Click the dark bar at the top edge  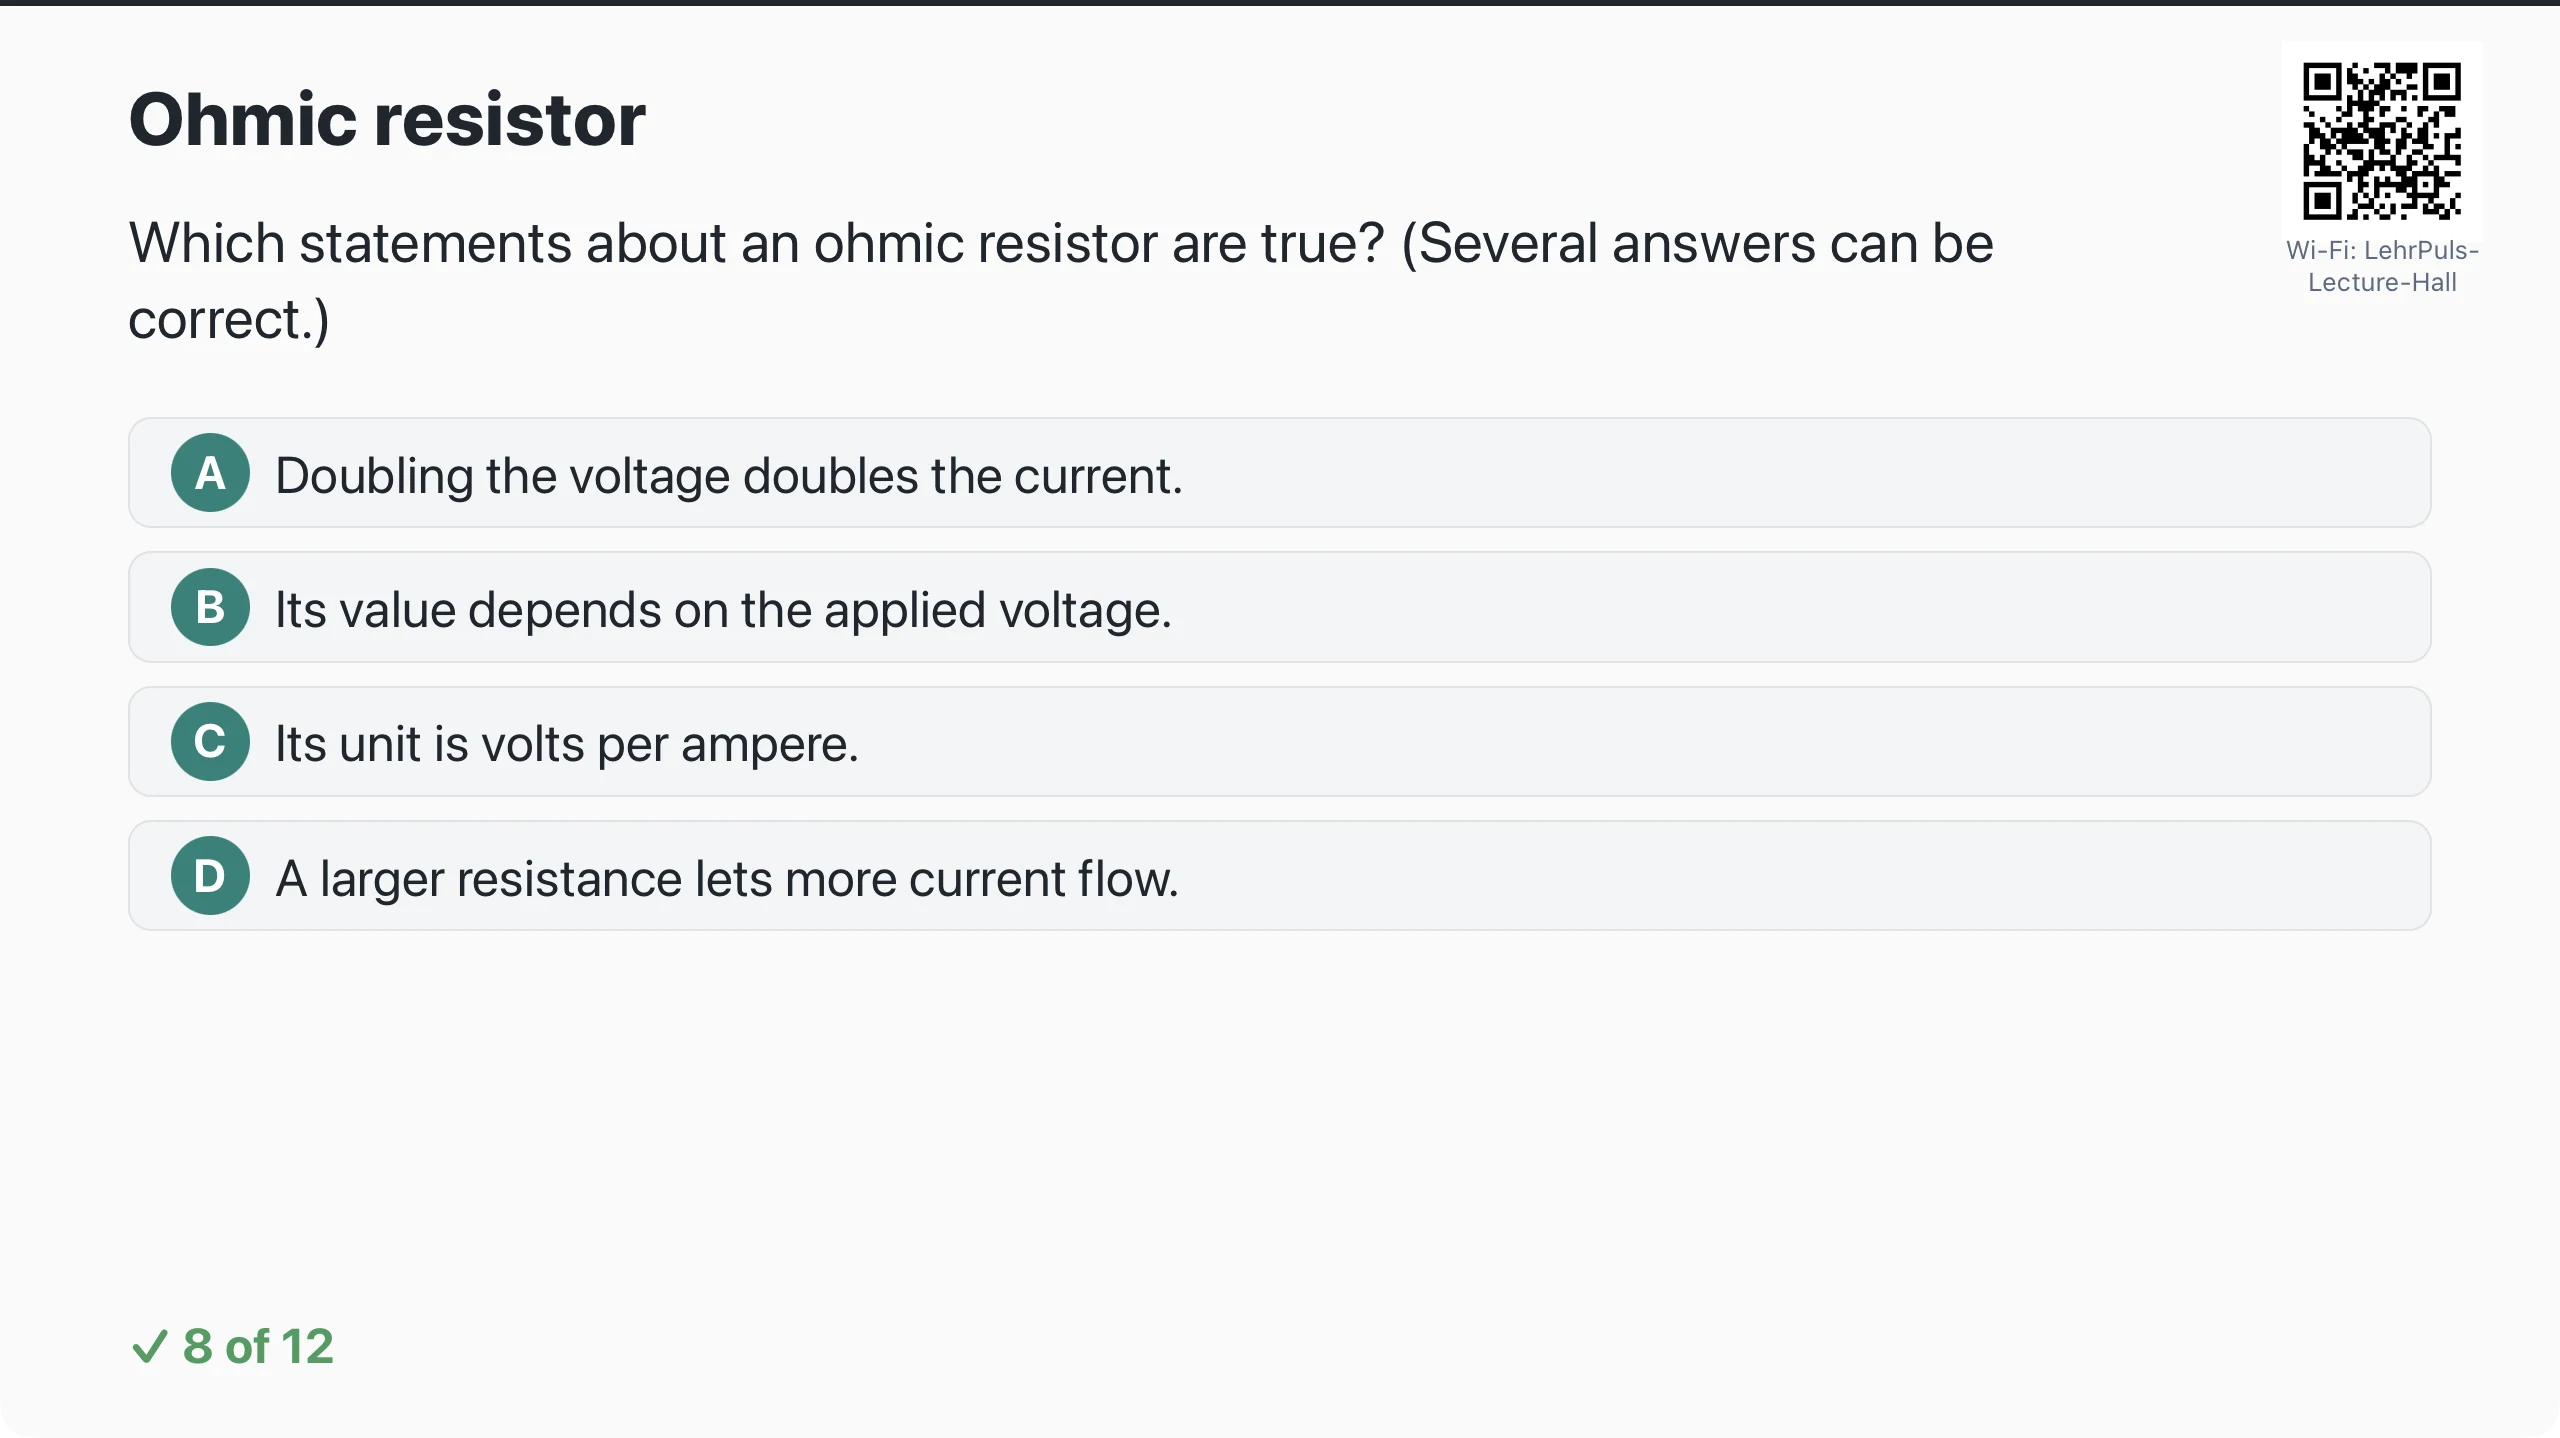tap(1280, 3)
